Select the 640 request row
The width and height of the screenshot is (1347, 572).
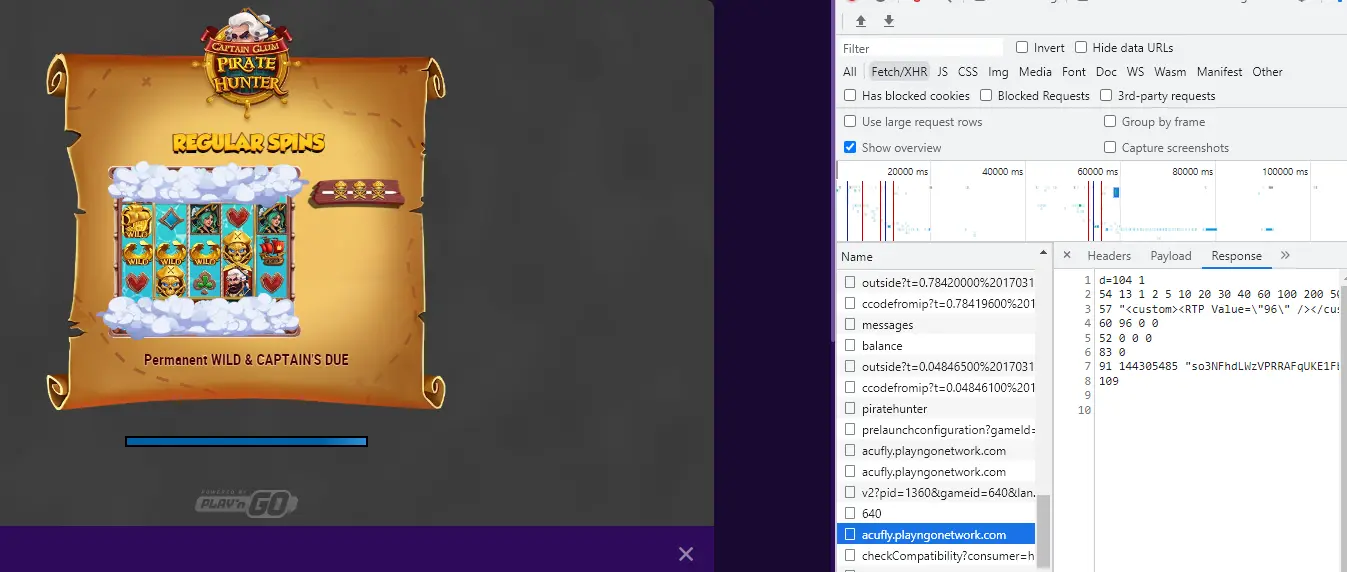936,514
